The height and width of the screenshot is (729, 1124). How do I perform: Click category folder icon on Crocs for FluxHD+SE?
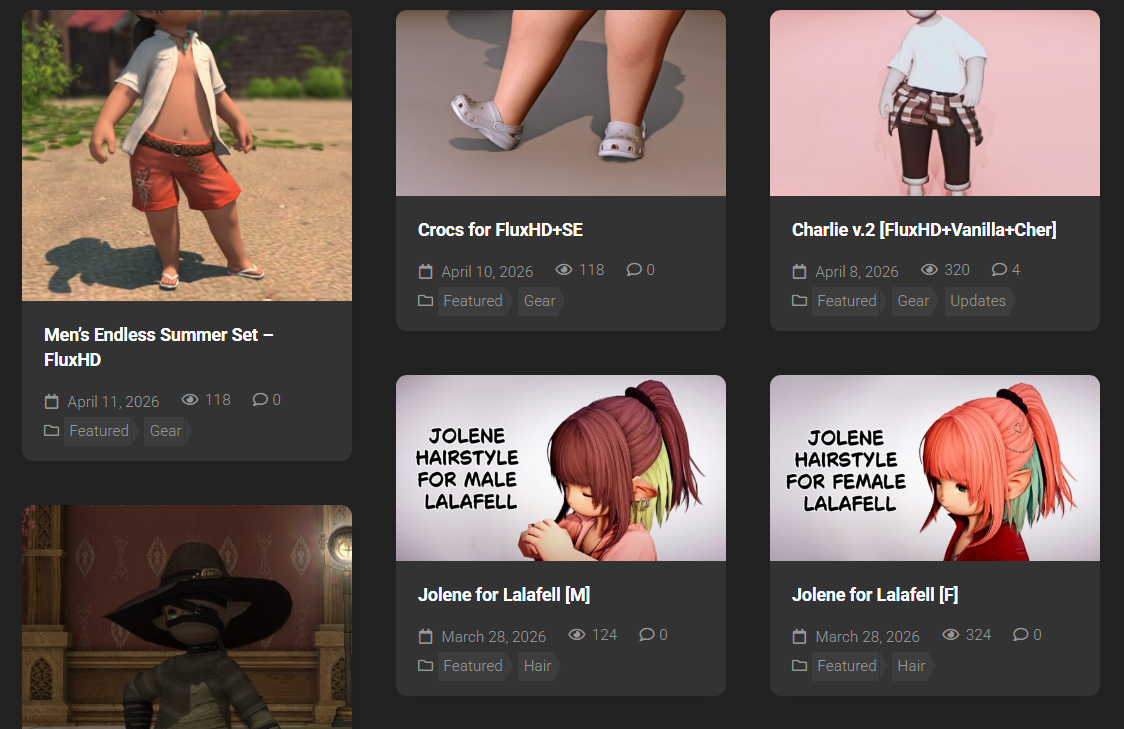(426, 301)
